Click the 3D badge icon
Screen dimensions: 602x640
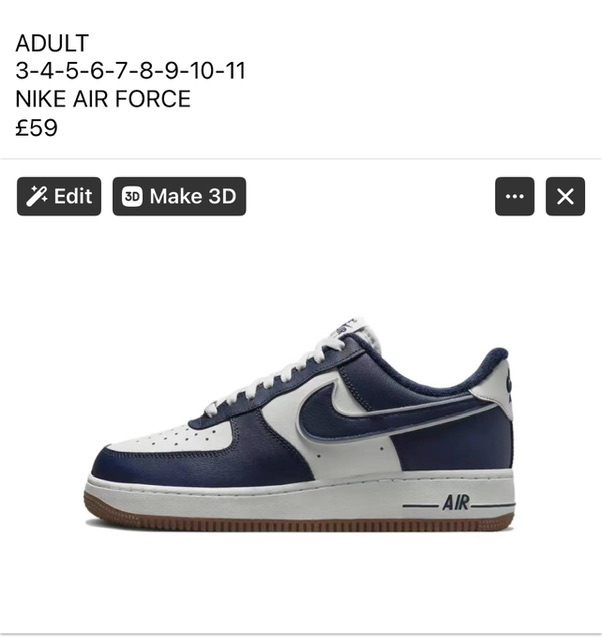tap(132, 196)
